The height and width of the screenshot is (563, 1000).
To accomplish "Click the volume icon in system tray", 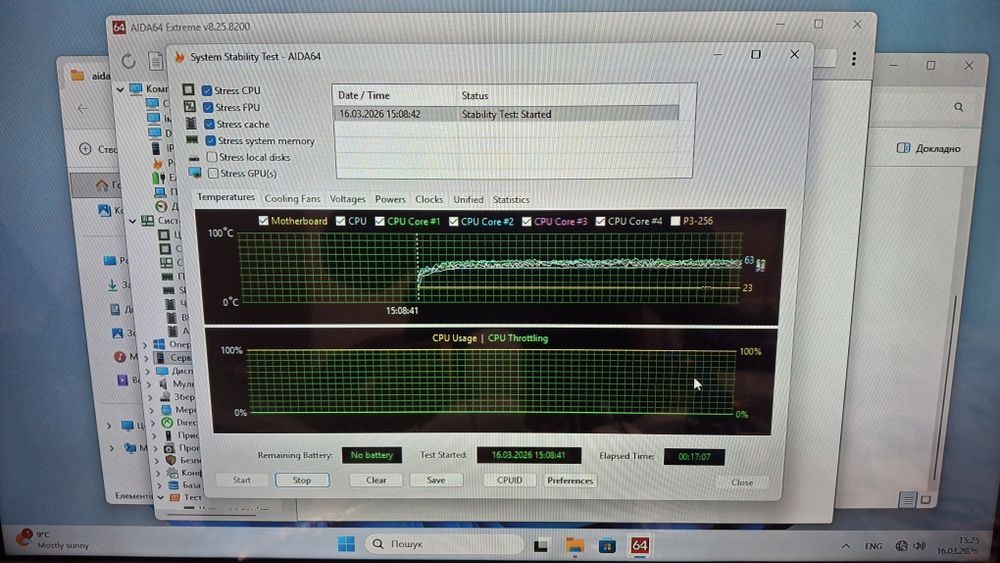I will coord(919,546).
